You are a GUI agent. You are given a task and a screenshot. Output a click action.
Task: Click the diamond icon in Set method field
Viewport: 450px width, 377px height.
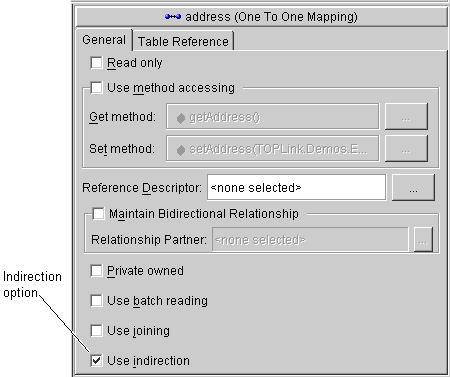click(180, 150)
